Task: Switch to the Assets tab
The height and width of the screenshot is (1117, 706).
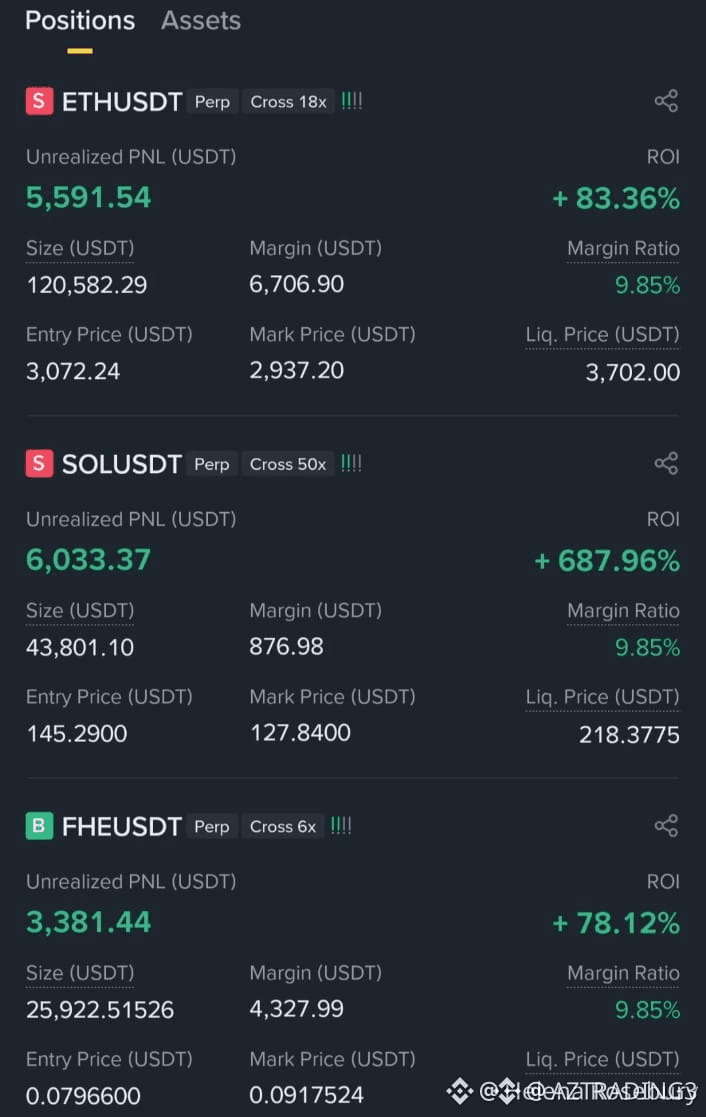Action: pos(201,21)
